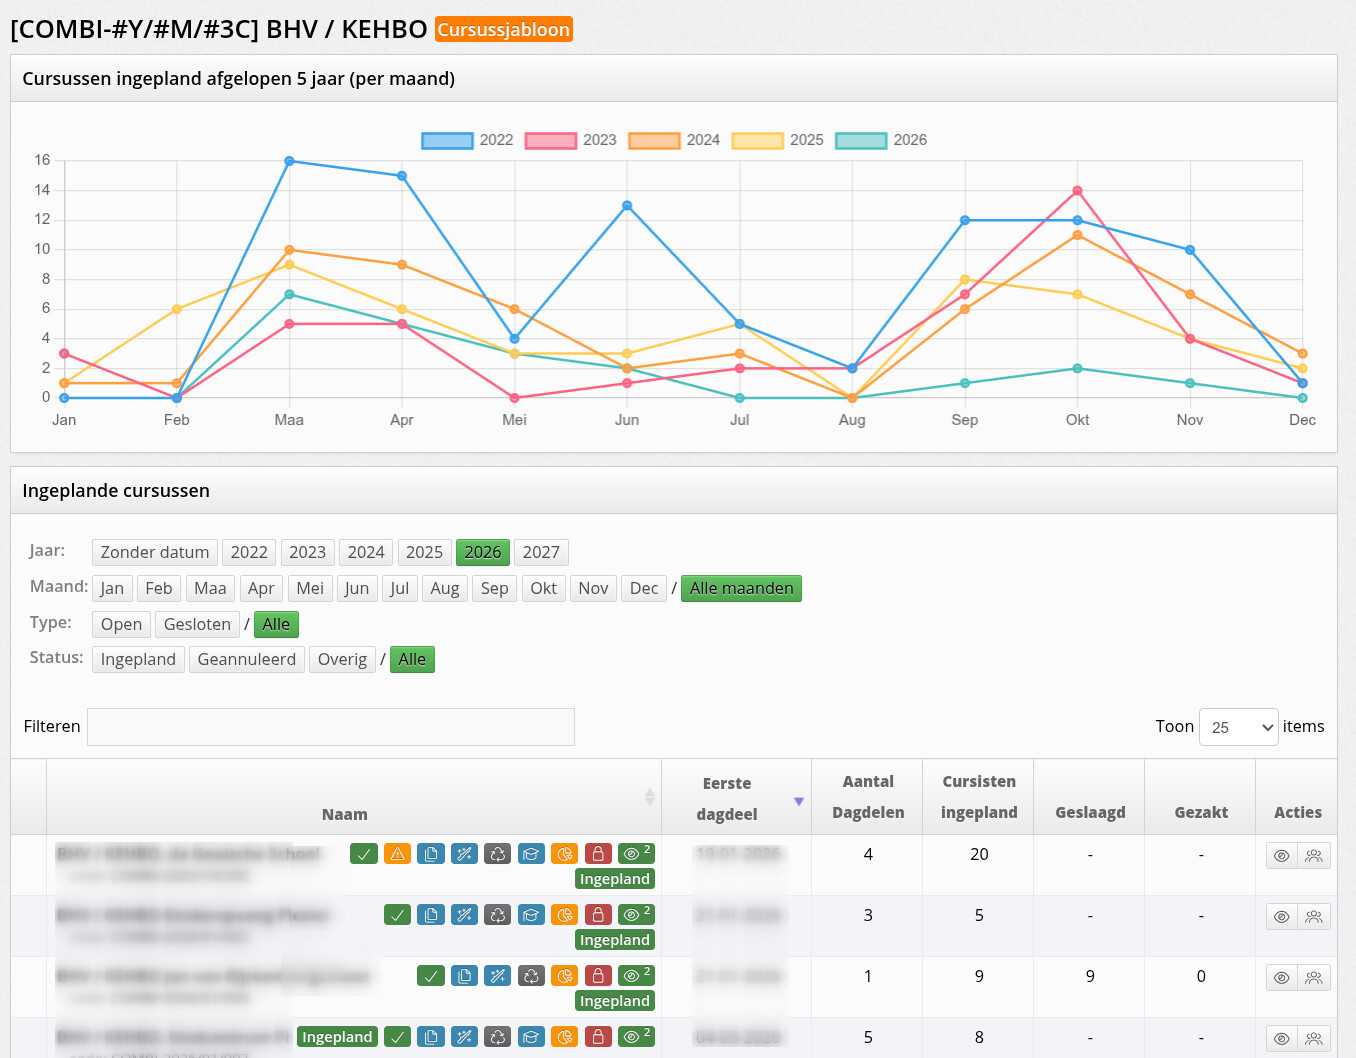The height and width of the screenshot is (1058, 1356).
Task: Click the orange pie chart icon in second row
Action: (565, 915)
